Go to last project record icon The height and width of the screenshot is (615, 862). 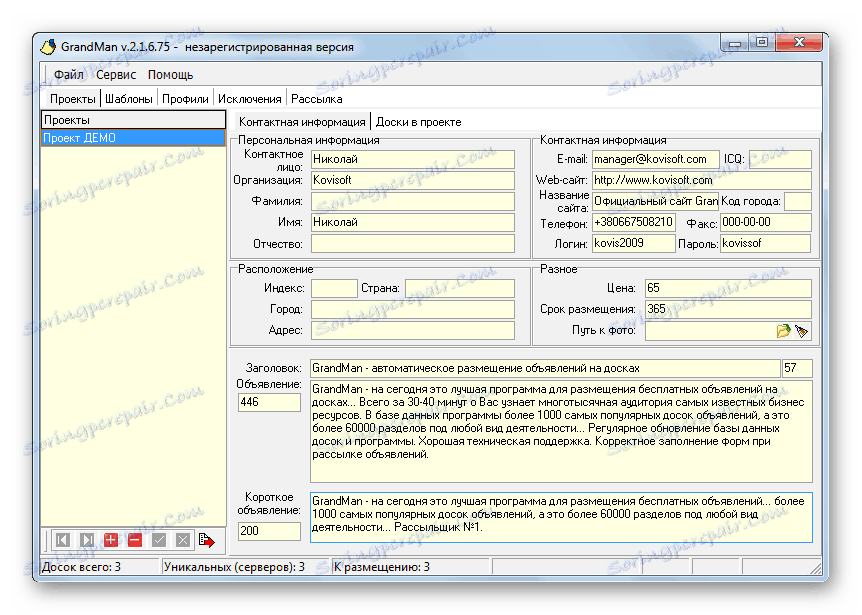87,540
